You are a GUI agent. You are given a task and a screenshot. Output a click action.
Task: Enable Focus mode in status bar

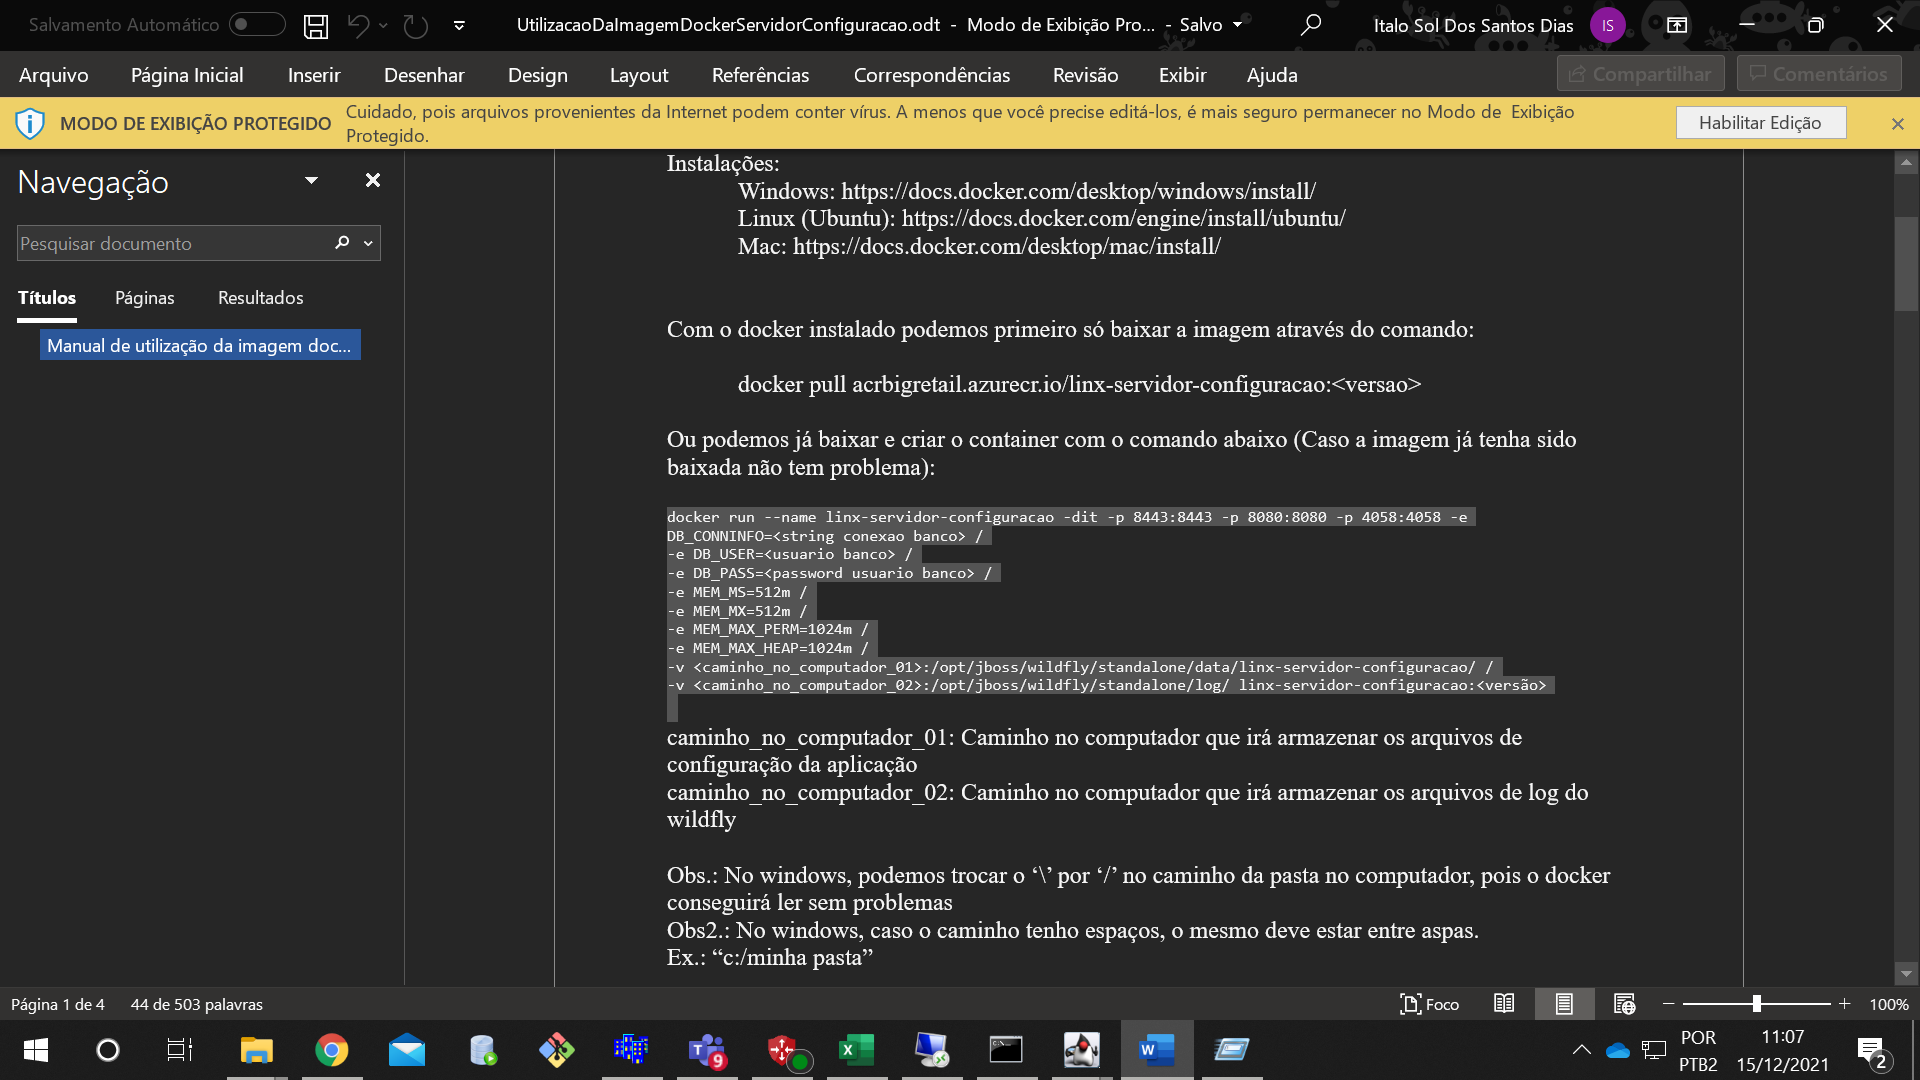(1430, 1004)
